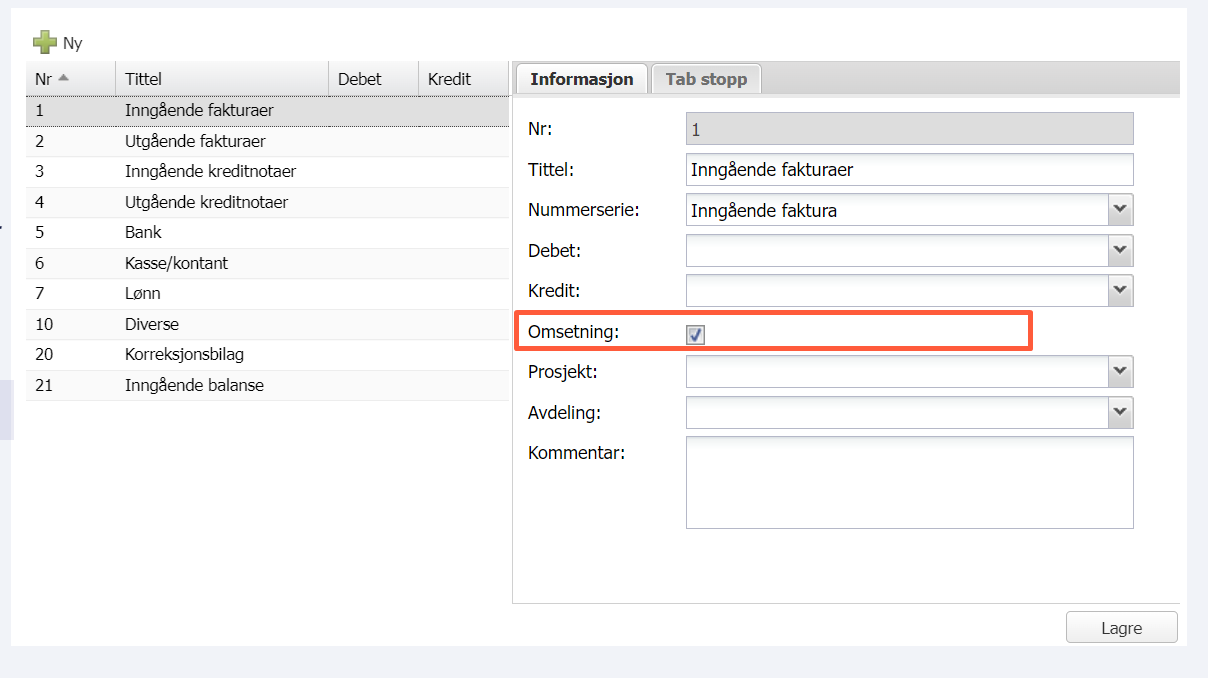Click the Debet column header
This screenshot has height=678, width=1208.
coord(372,79)
